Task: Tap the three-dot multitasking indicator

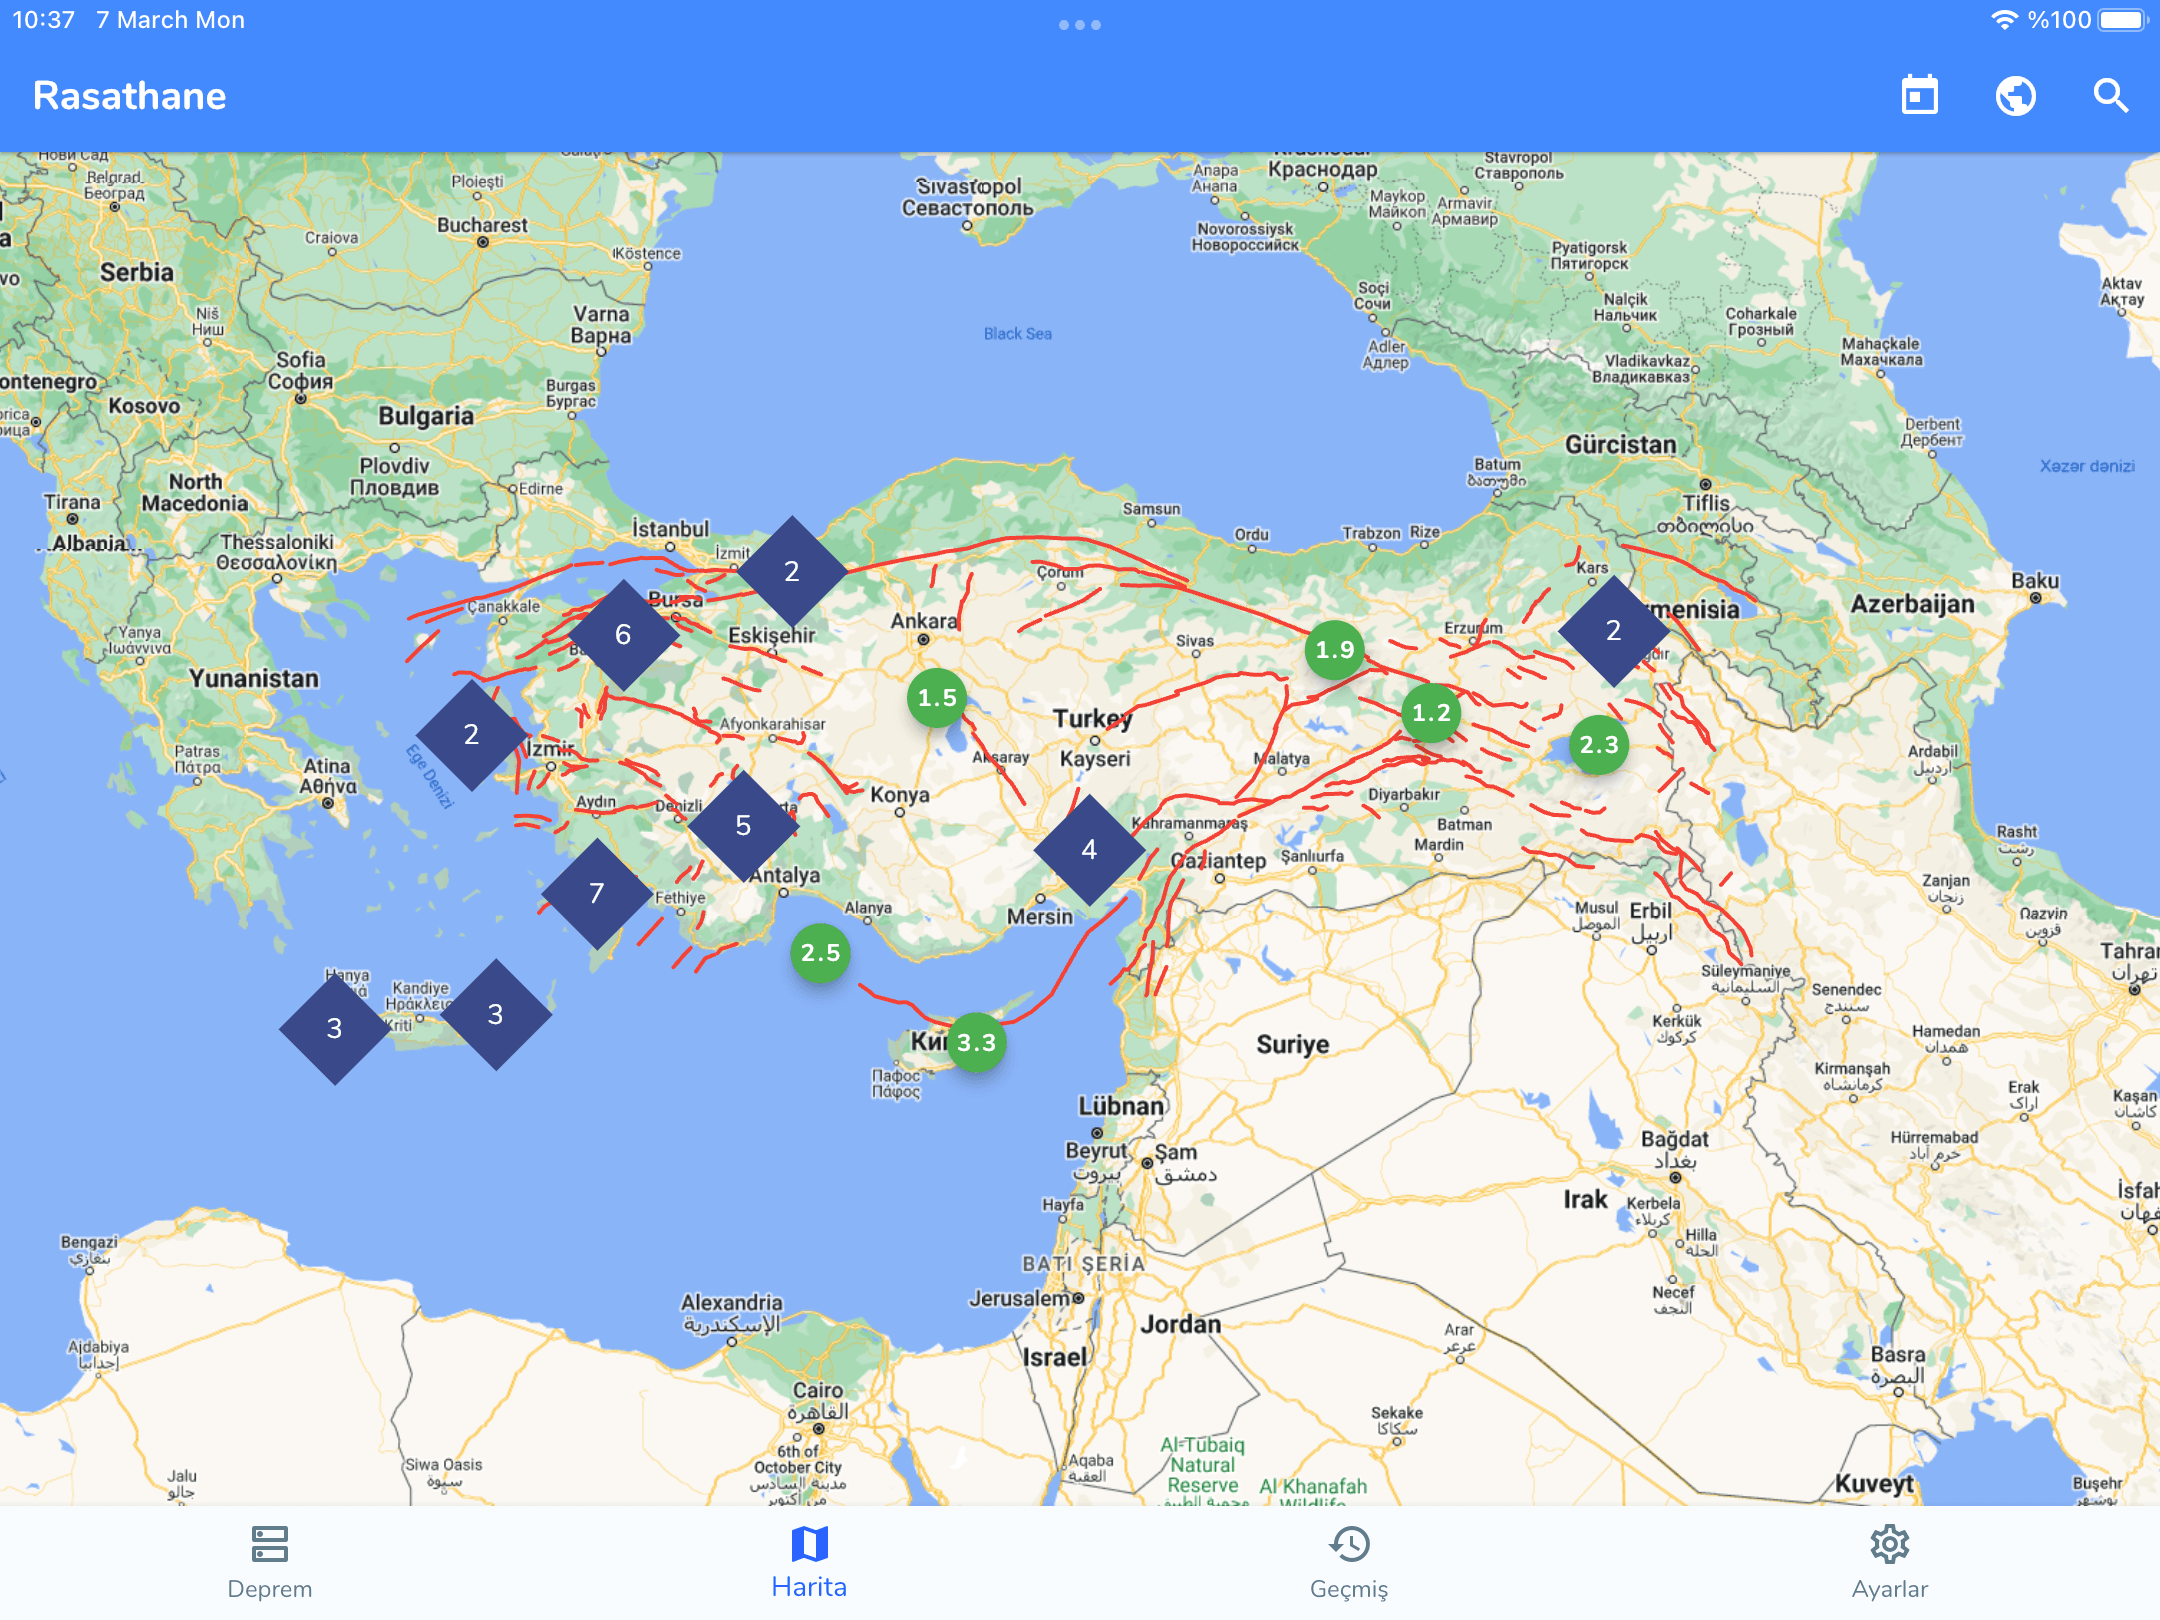Action: point(1079,25)
